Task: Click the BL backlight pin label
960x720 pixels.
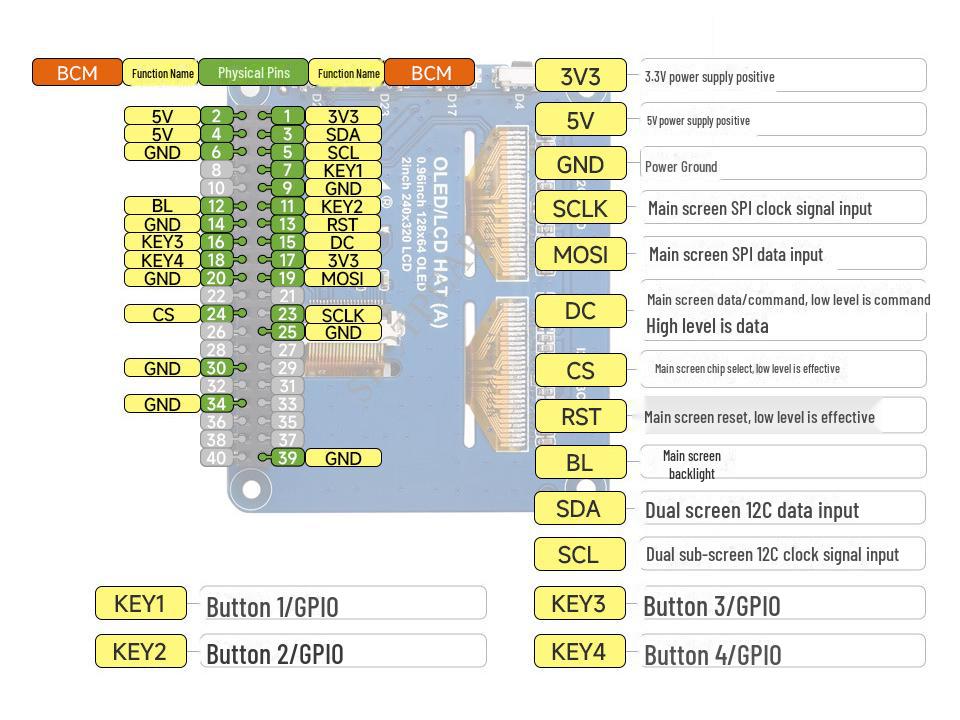Action: point(580,461)
